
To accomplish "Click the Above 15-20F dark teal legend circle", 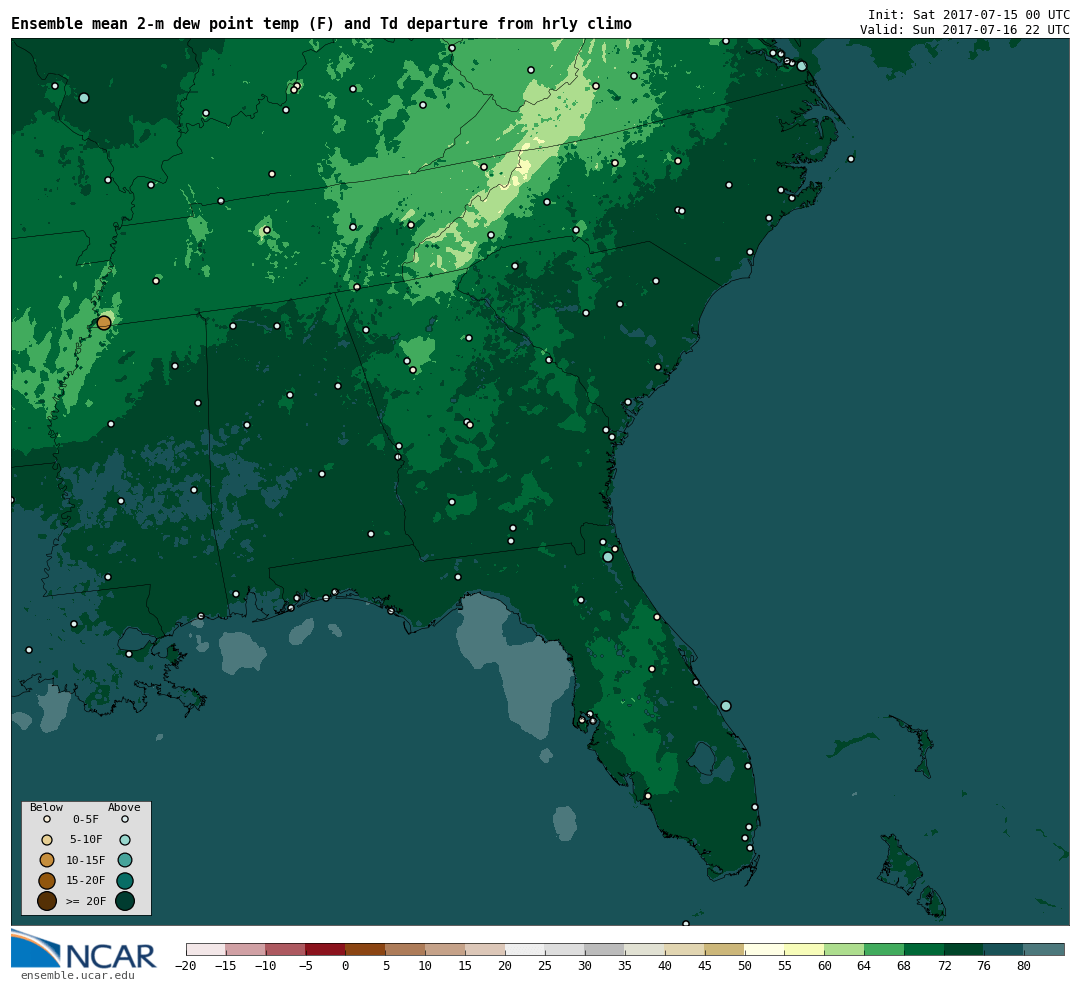I will tap(125, 881).
